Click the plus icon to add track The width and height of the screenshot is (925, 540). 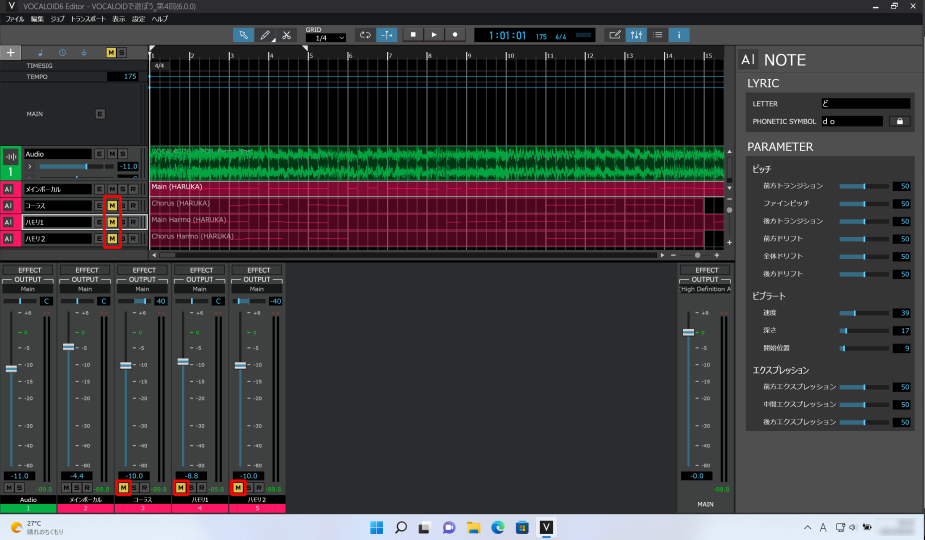pyautogui.click(x=11, y=52)
